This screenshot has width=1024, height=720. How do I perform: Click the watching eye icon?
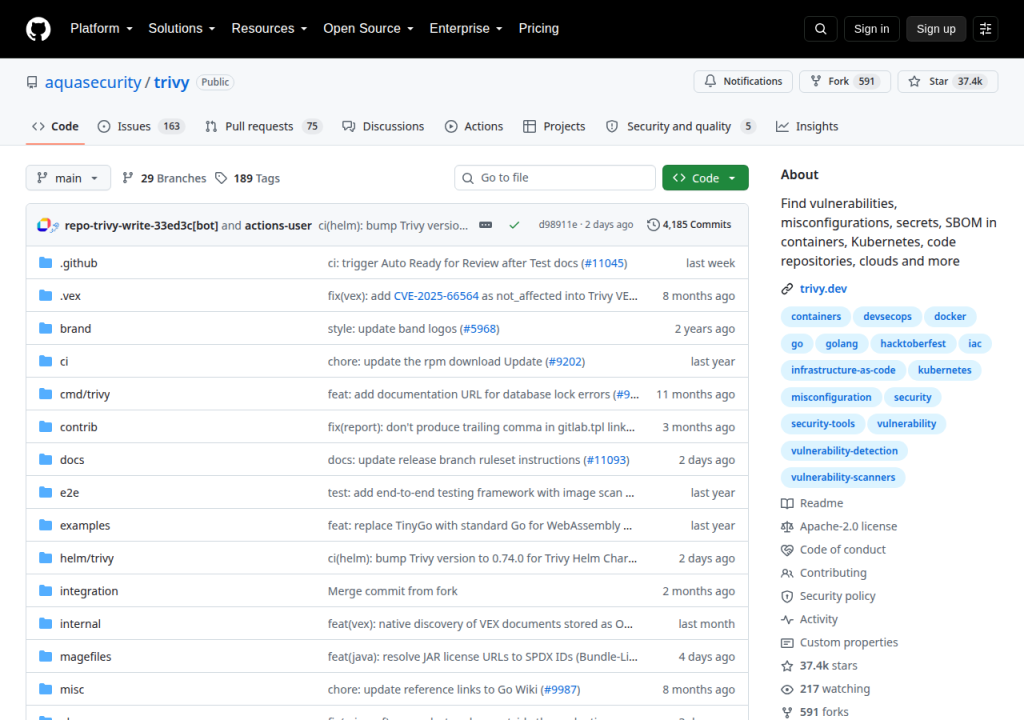(x=787, y=689)
